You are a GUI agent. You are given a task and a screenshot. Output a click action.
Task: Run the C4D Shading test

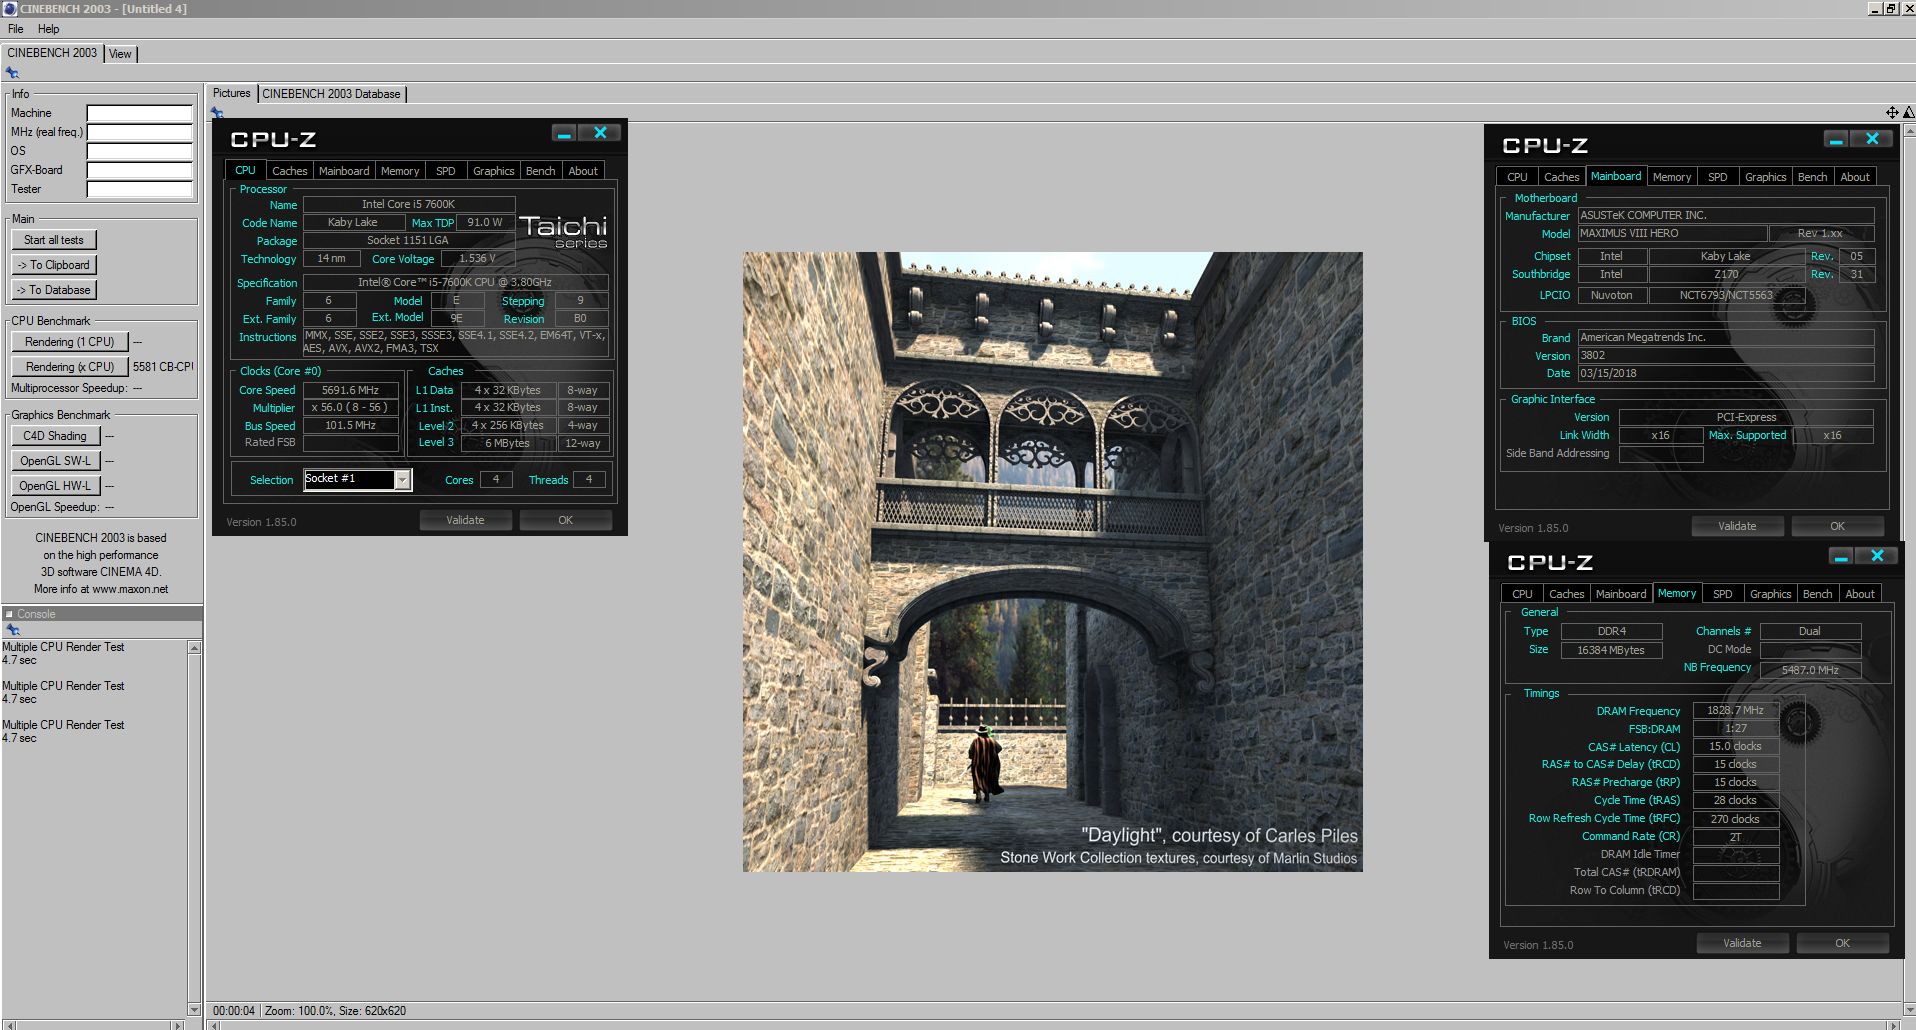tap(55, 436)
